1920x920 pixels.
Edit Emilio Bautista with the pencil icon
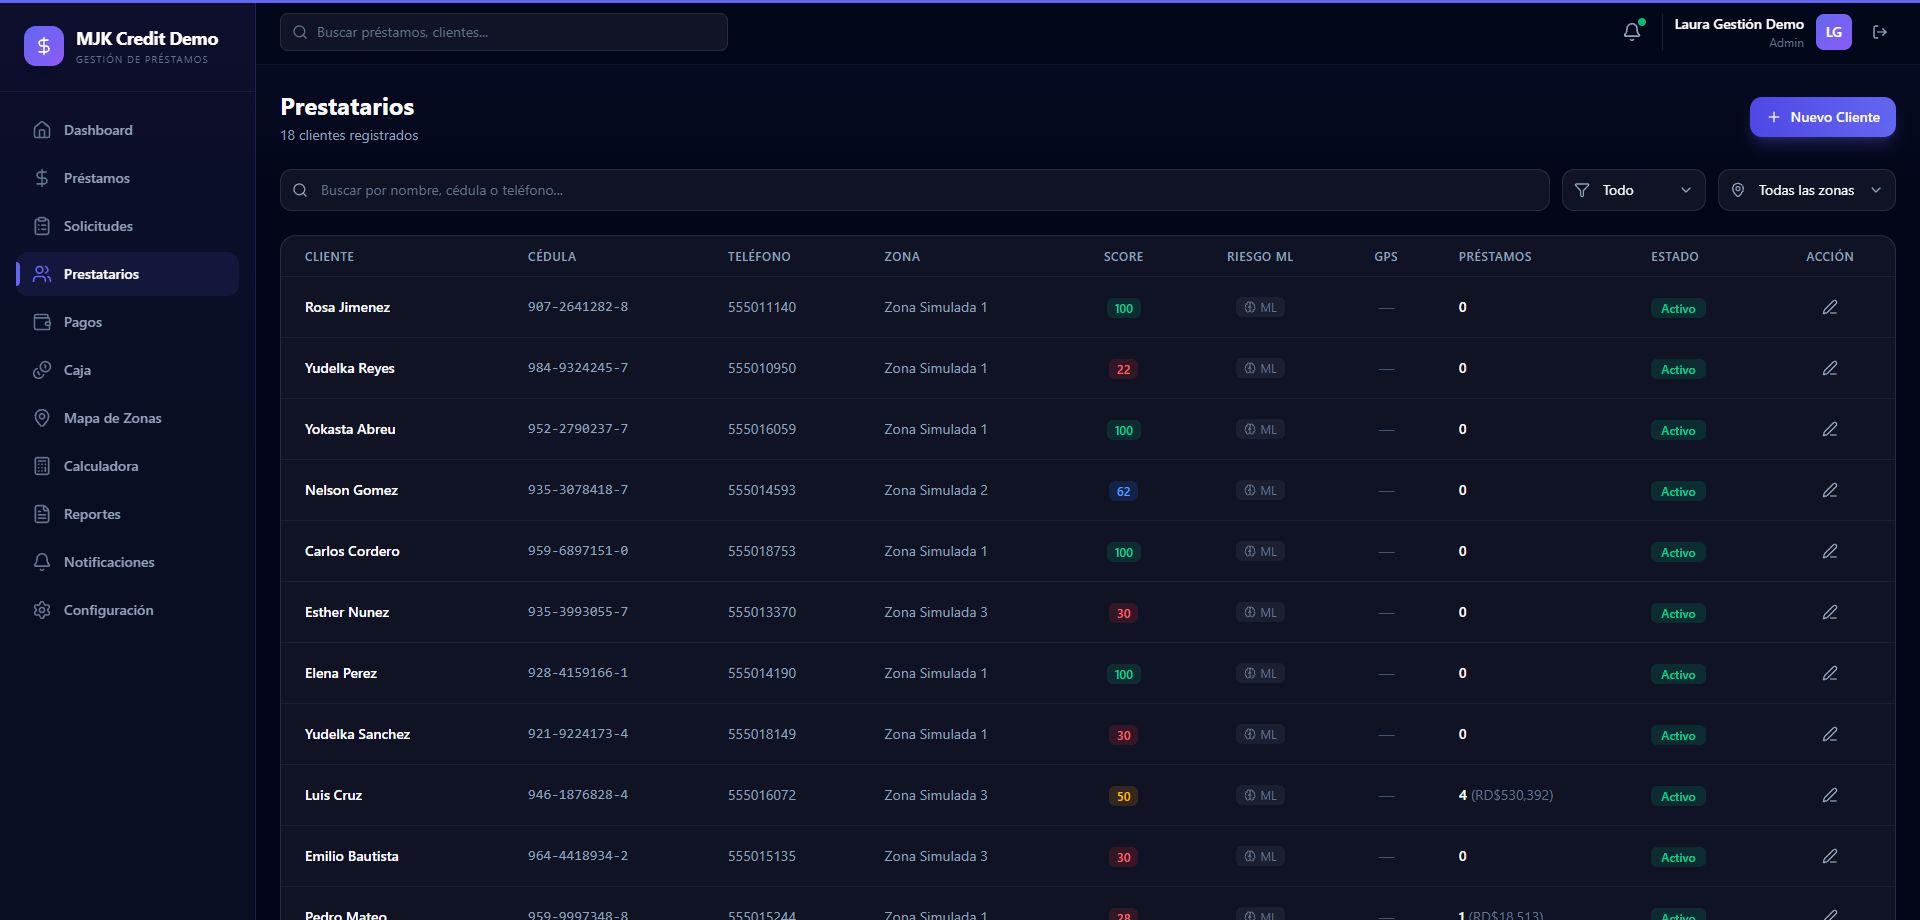1830,856
